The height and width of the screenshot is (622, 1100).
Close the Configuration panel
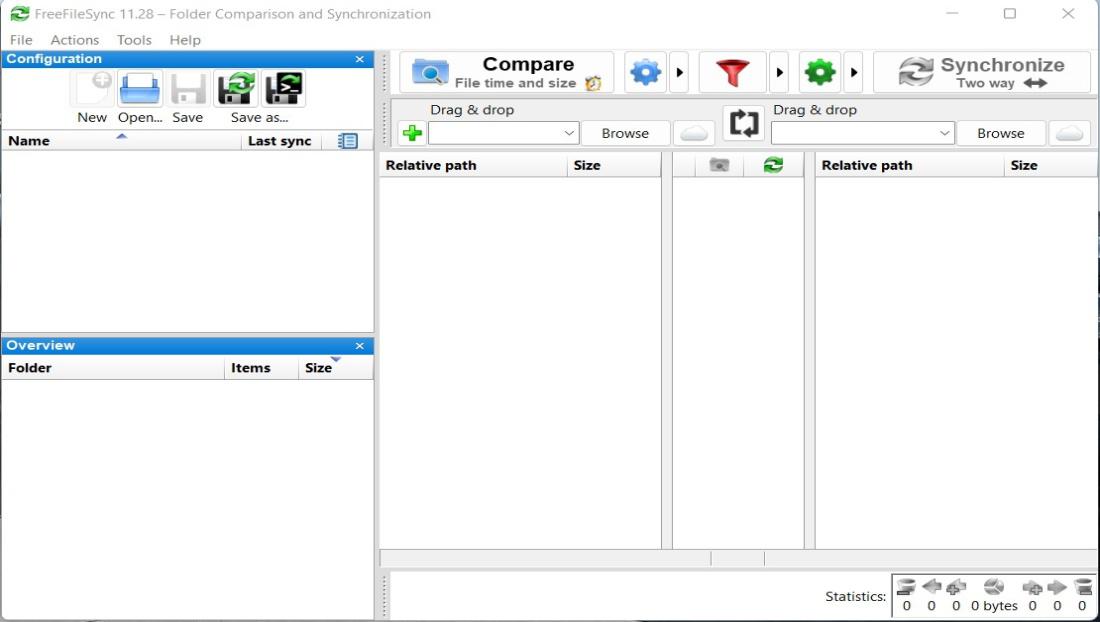[x=360, y=60]
